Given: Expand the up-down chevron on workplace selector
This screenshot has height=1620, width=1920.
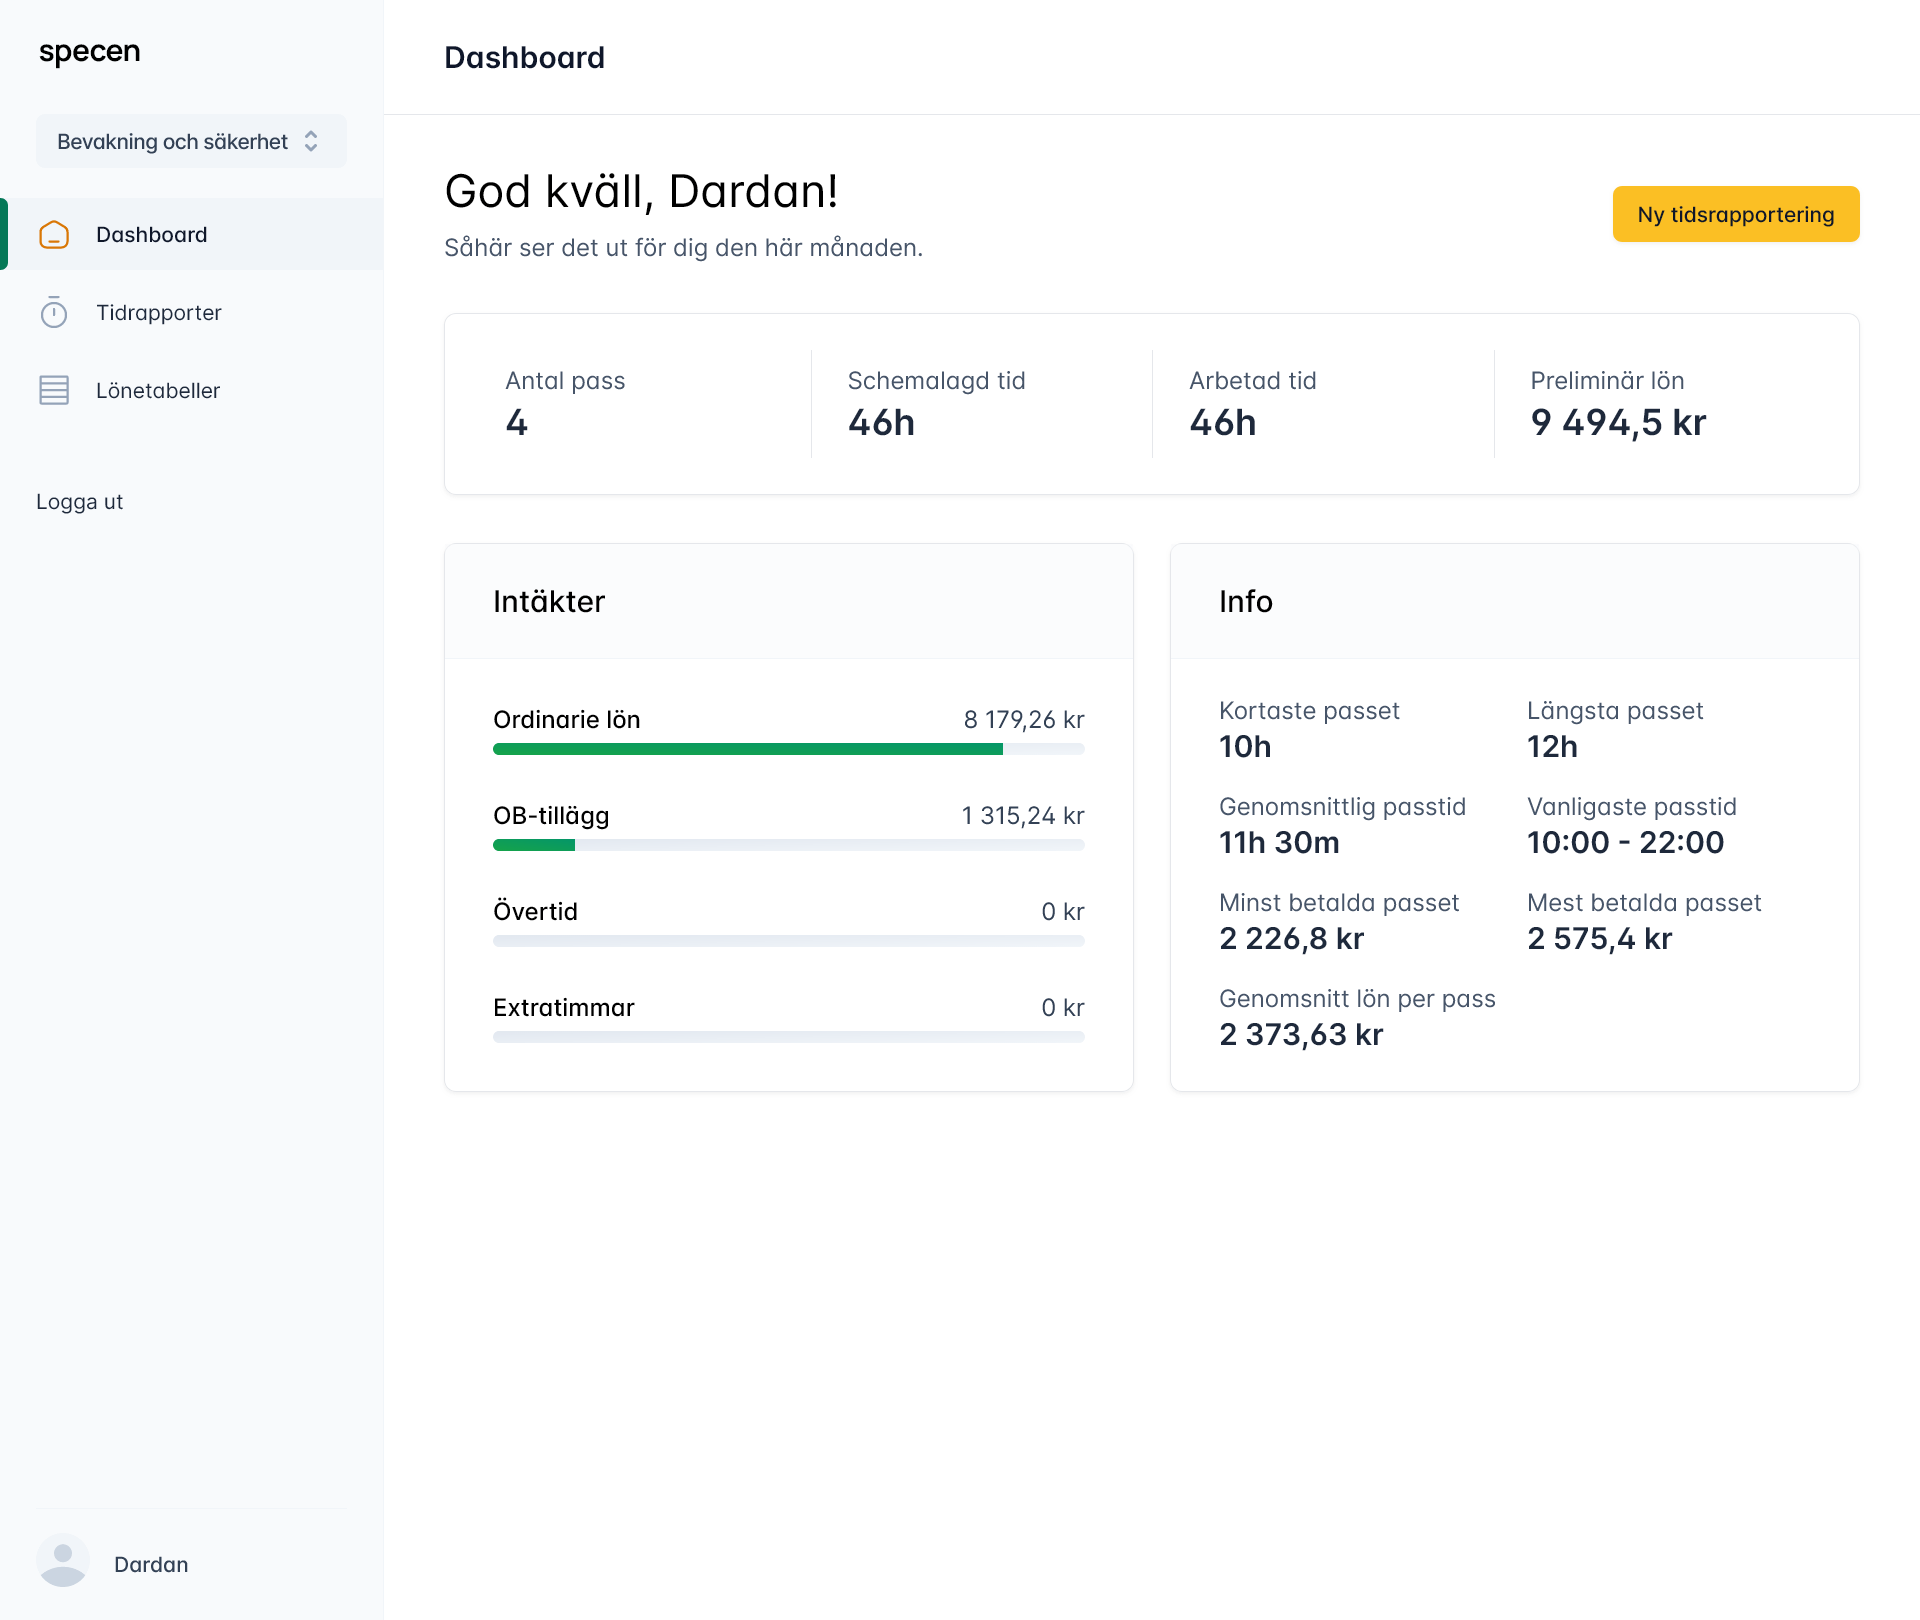Looking at the screenshot, I should (311, 141).
